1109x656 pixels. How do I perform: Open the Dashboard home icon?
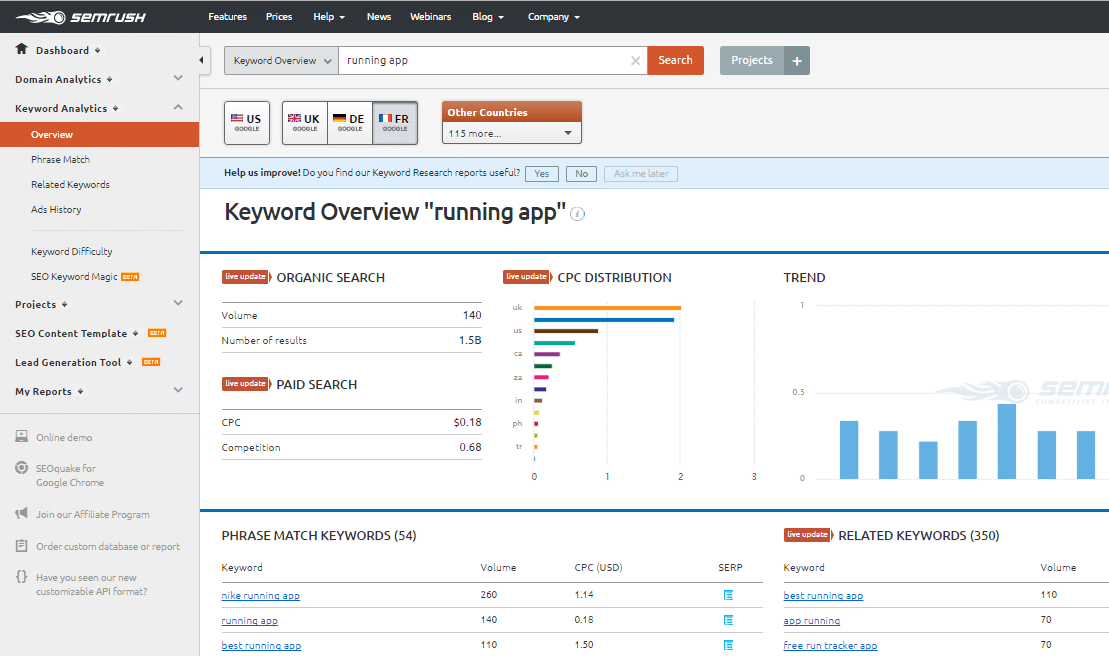pyautogui.click(x=21, y=49)
